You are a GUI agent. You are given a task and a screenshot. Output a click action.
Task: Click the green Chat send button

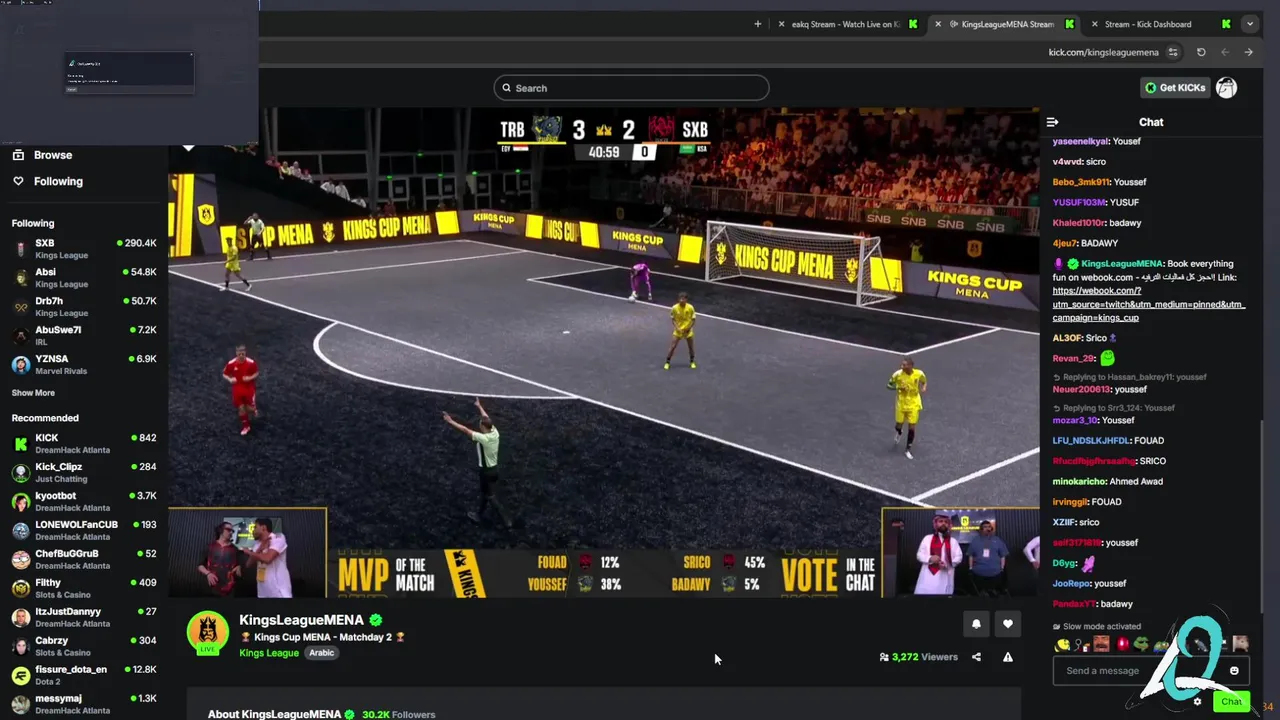[x=1231, y=702]
